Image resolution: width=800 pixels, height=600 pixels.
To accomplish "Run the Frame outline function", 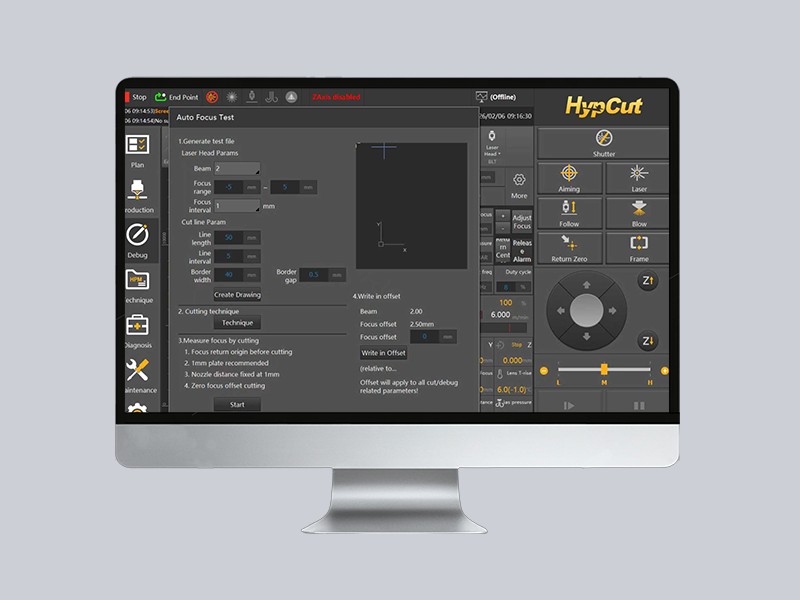I will 639,247.
